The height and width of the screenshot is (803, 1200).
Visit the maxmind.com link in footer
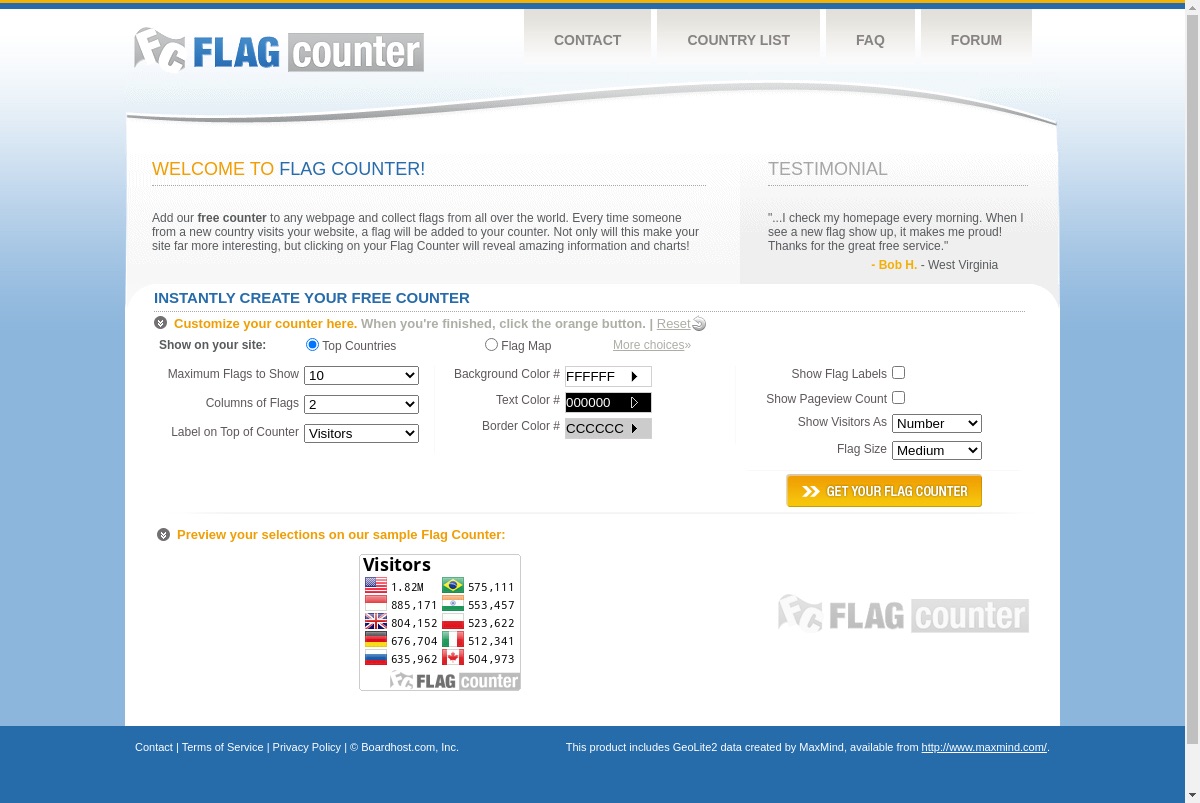(x=984, y=747)
